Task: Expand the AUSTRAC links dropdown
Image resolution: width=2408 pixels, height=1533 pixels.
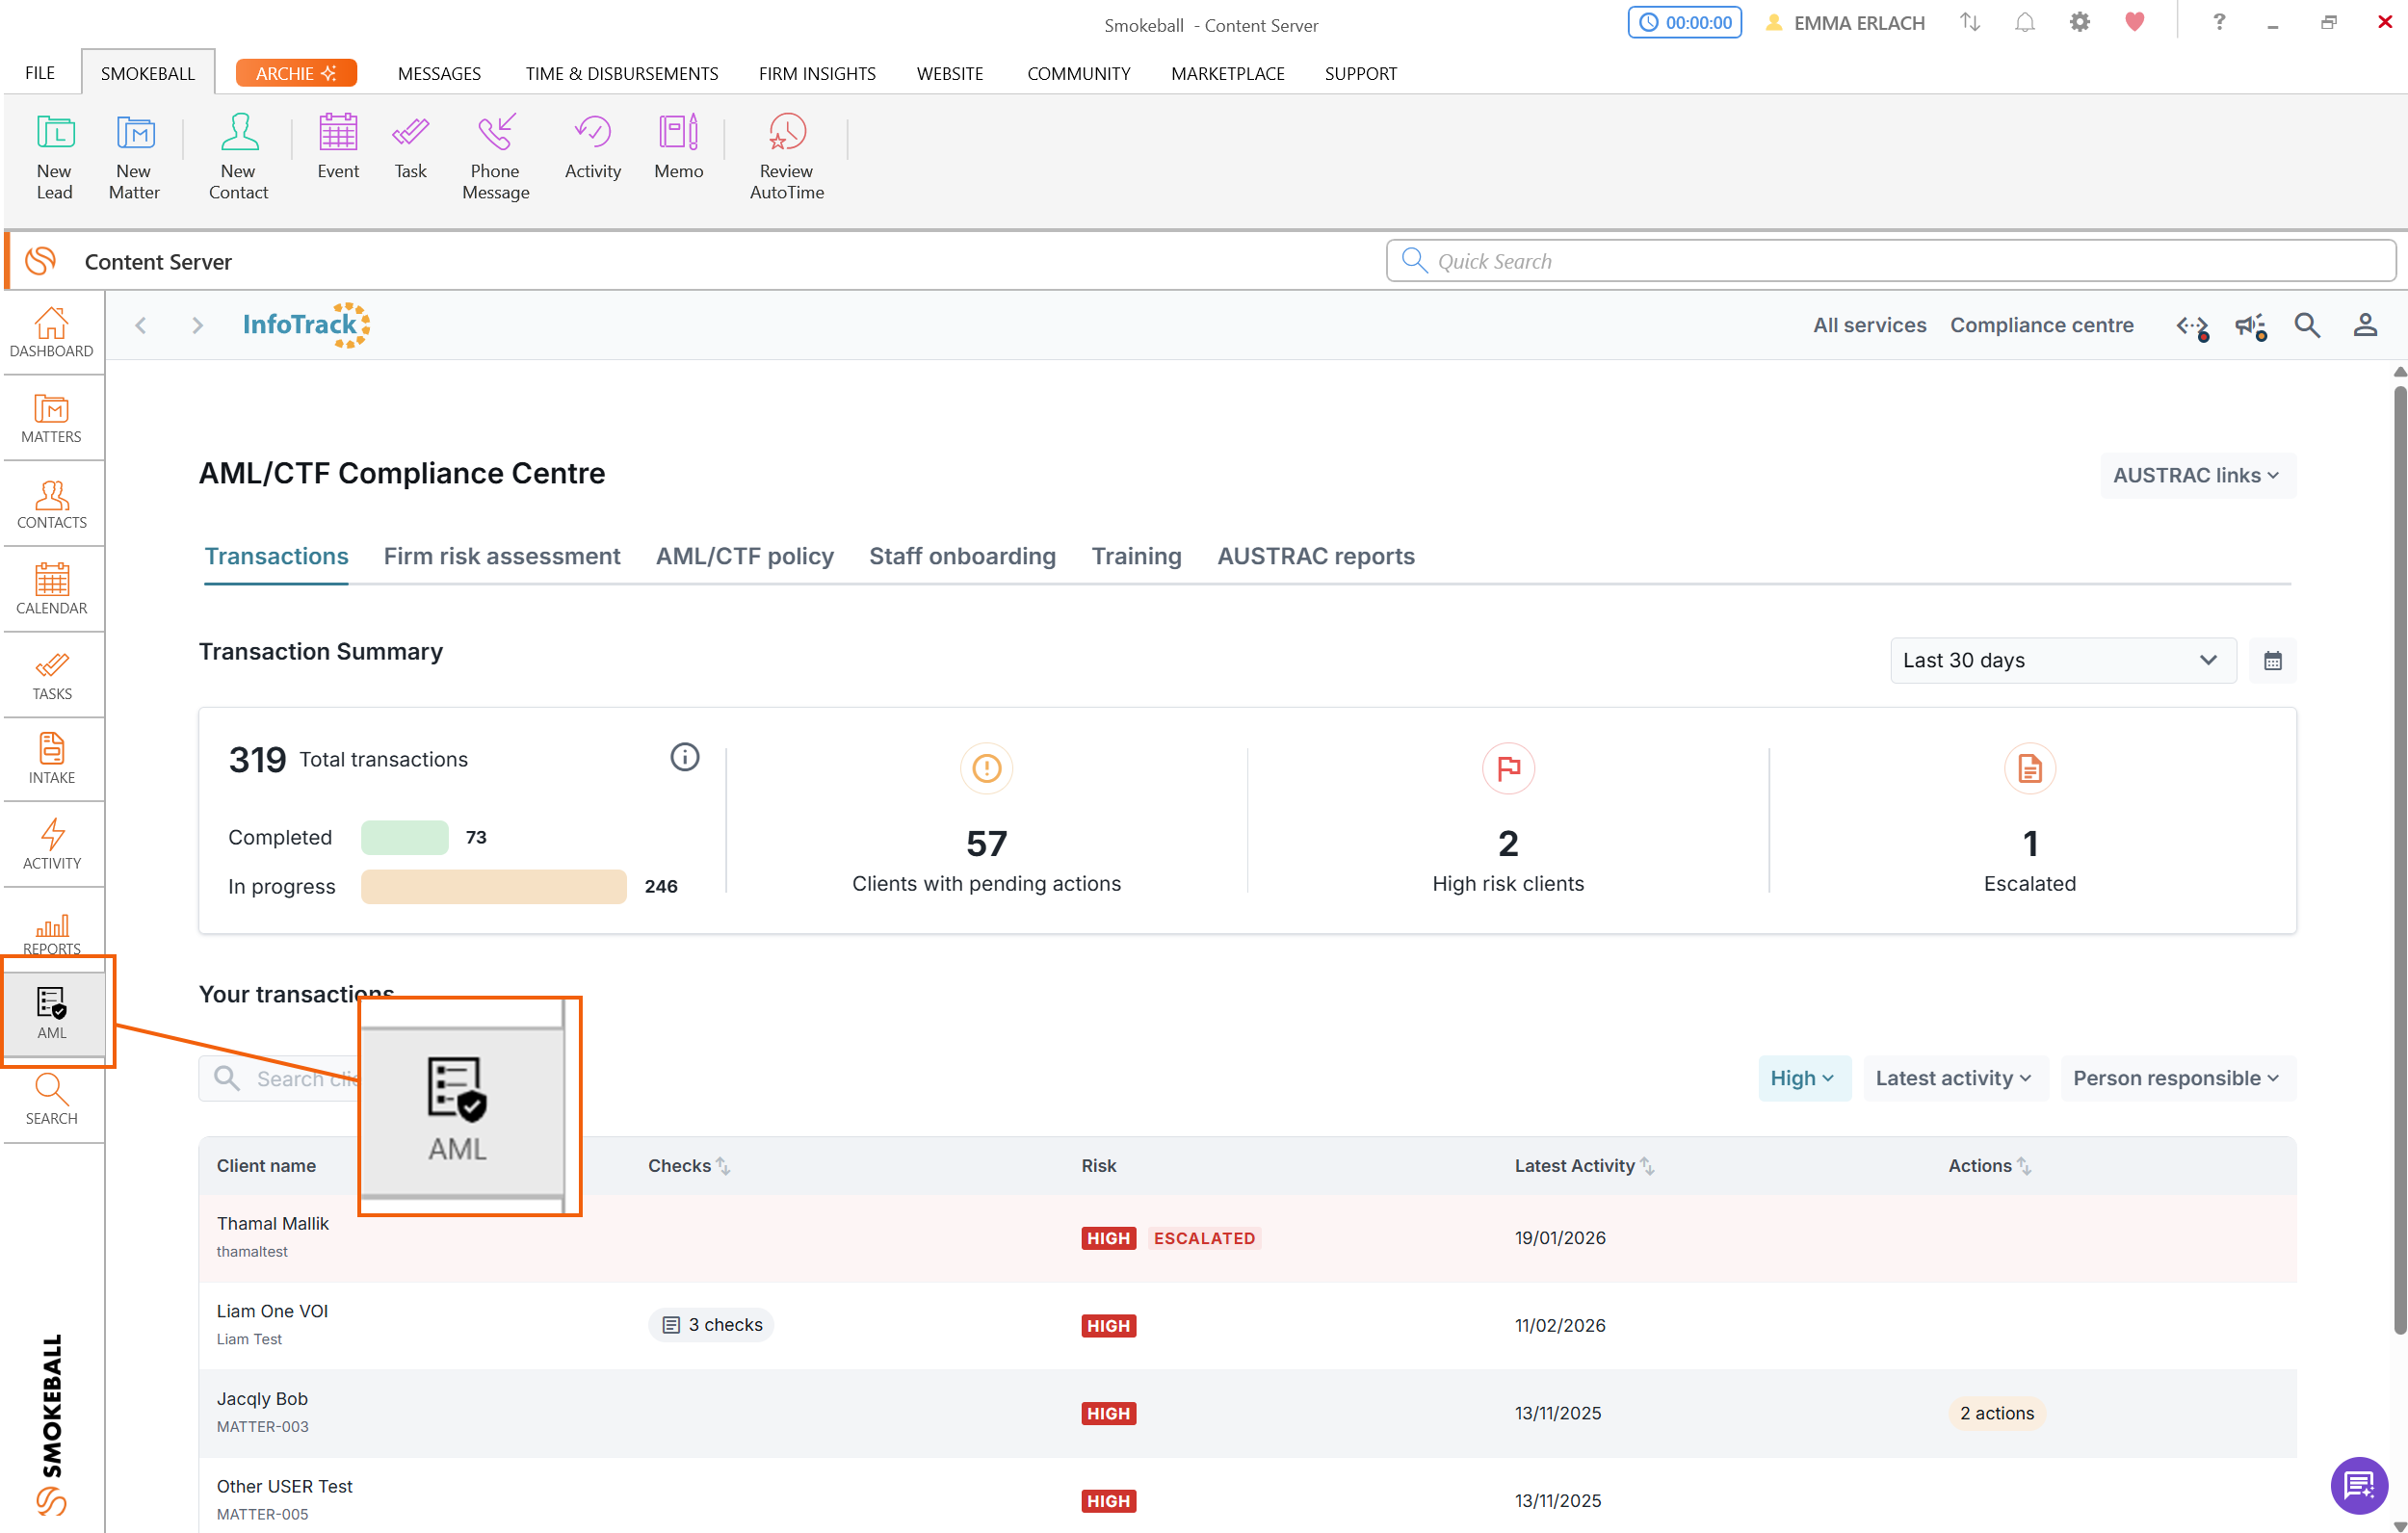Action: [2196, 475]
